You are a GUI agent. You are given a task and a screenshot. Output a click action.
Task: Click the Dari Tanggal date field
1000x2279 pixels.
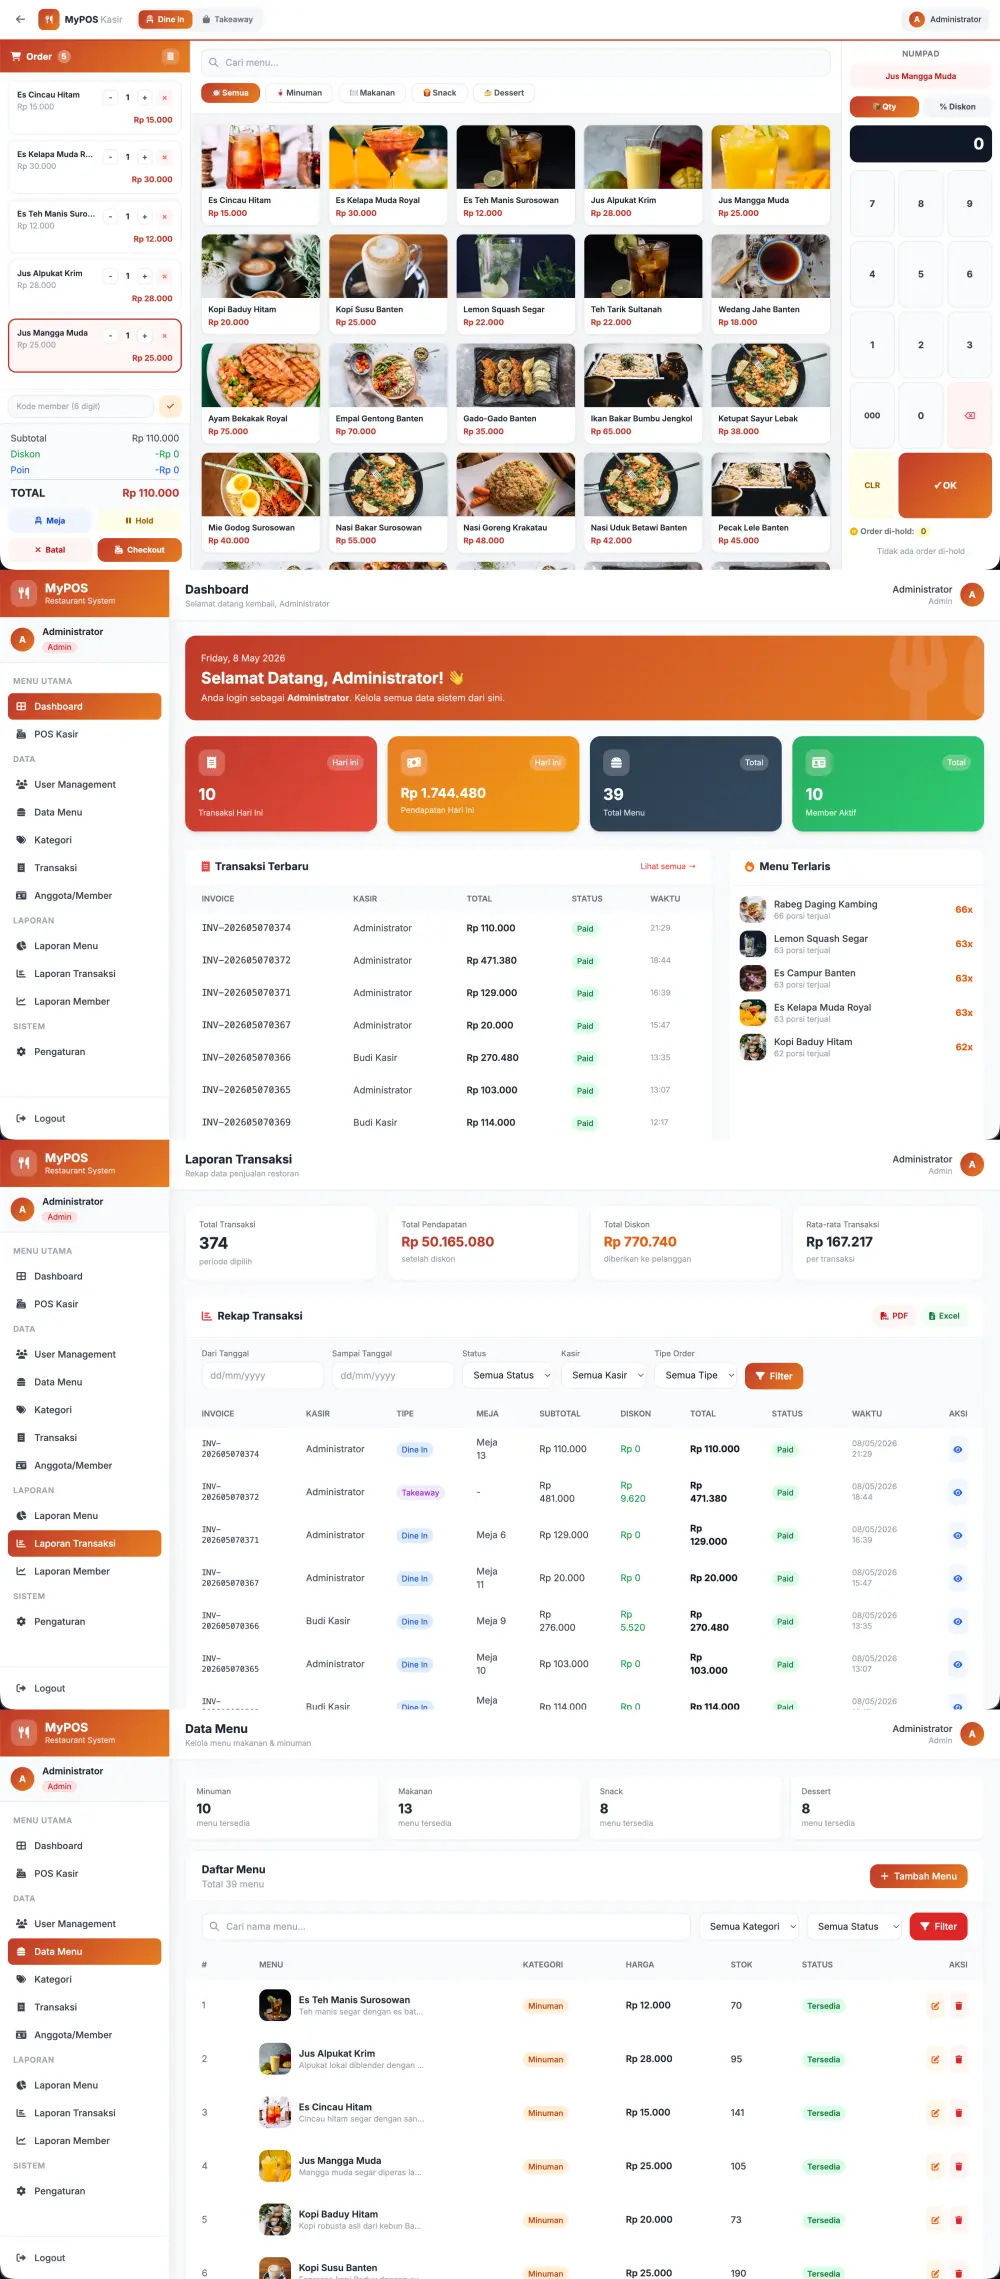[x=263, y=1375]
